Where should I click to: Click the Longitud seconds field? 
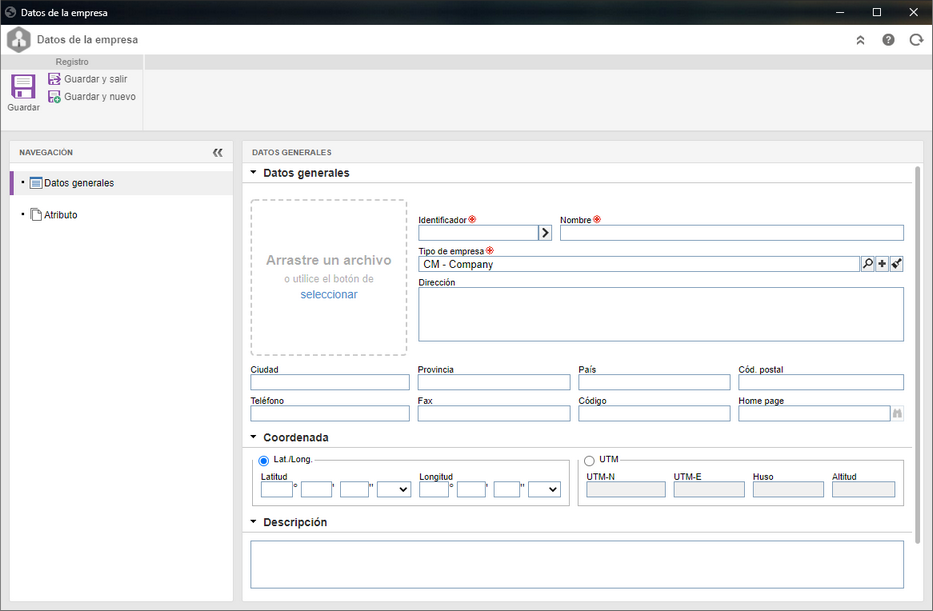point(506,490)
